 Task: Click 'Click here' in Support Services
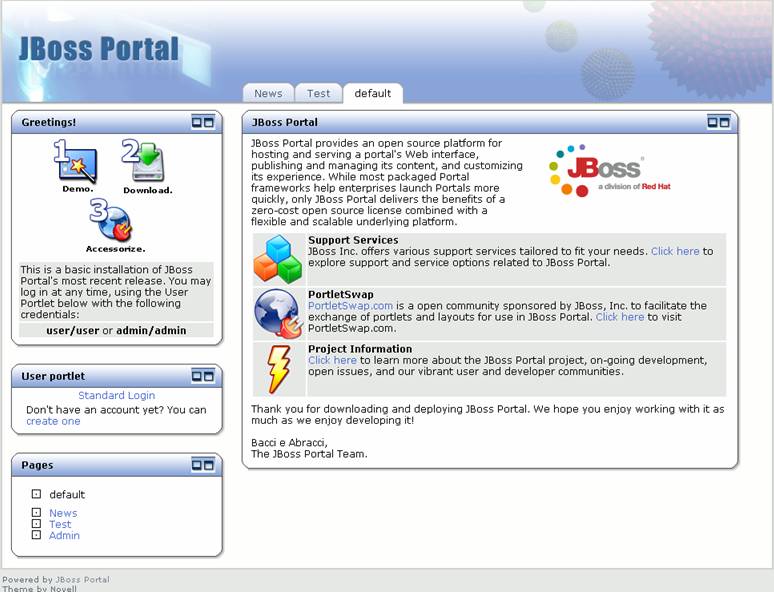(675, 251)
